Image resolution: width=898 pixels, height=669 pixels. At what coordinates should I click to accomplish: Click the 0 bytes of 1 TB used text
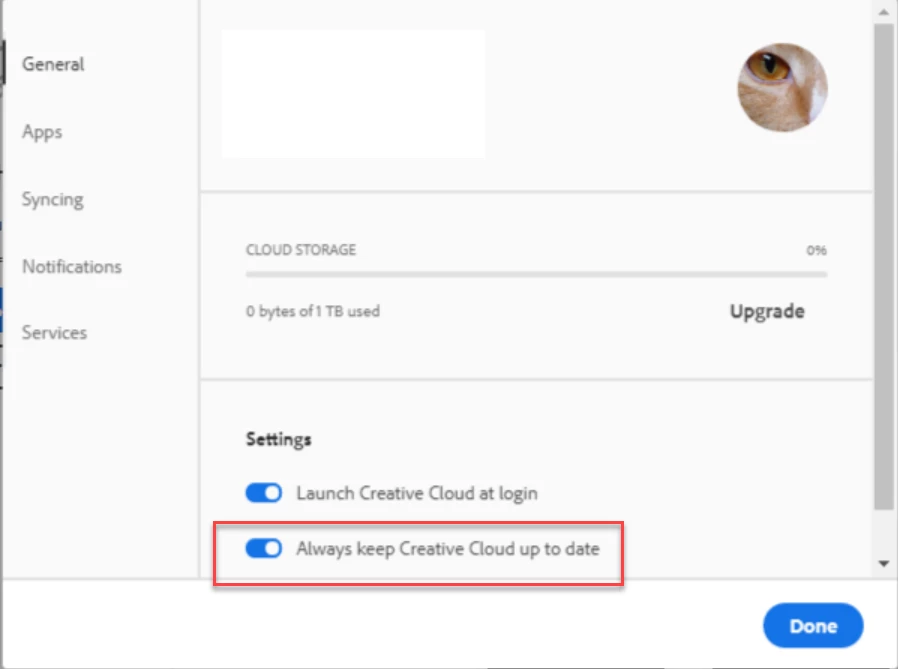point(313,311)
